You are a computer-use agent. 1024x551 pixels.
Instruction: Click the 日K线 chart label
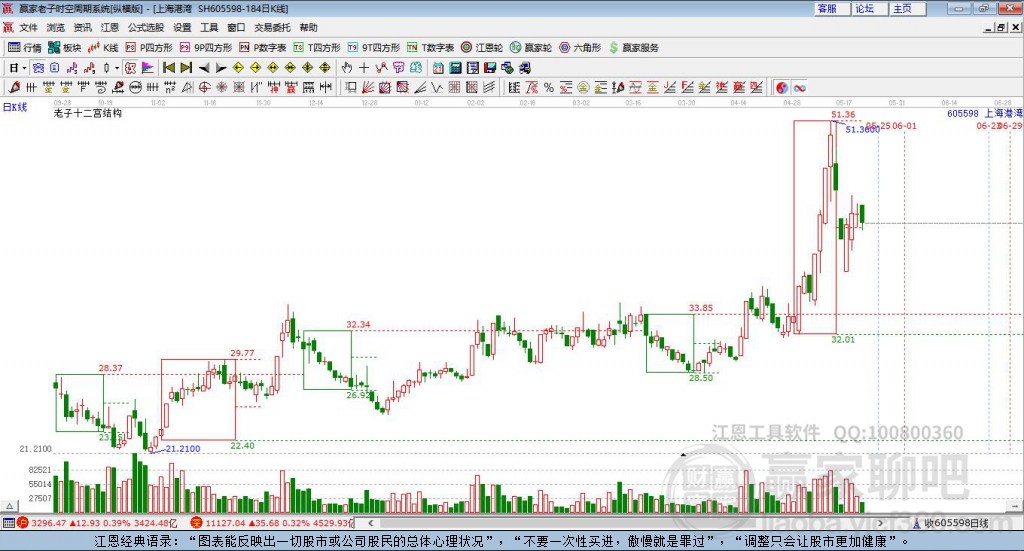(x=15, y=107)
